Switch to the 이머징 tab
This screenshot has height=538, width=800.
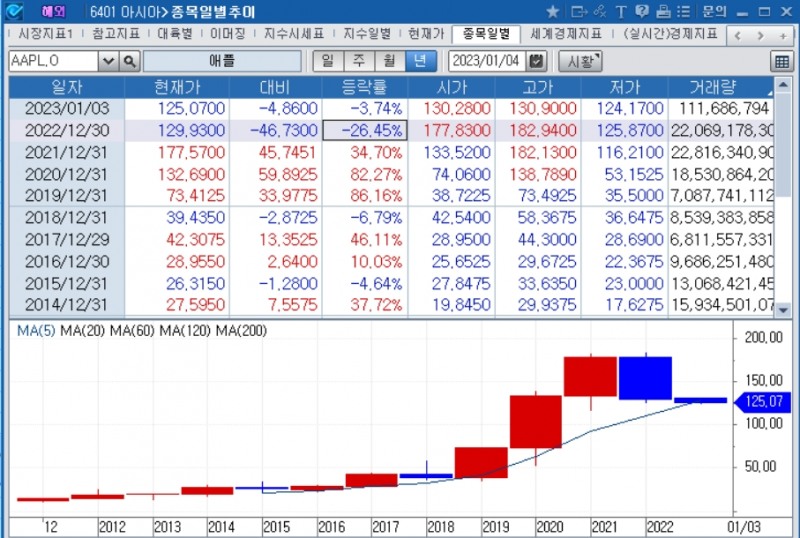click(x=228, y=34)
